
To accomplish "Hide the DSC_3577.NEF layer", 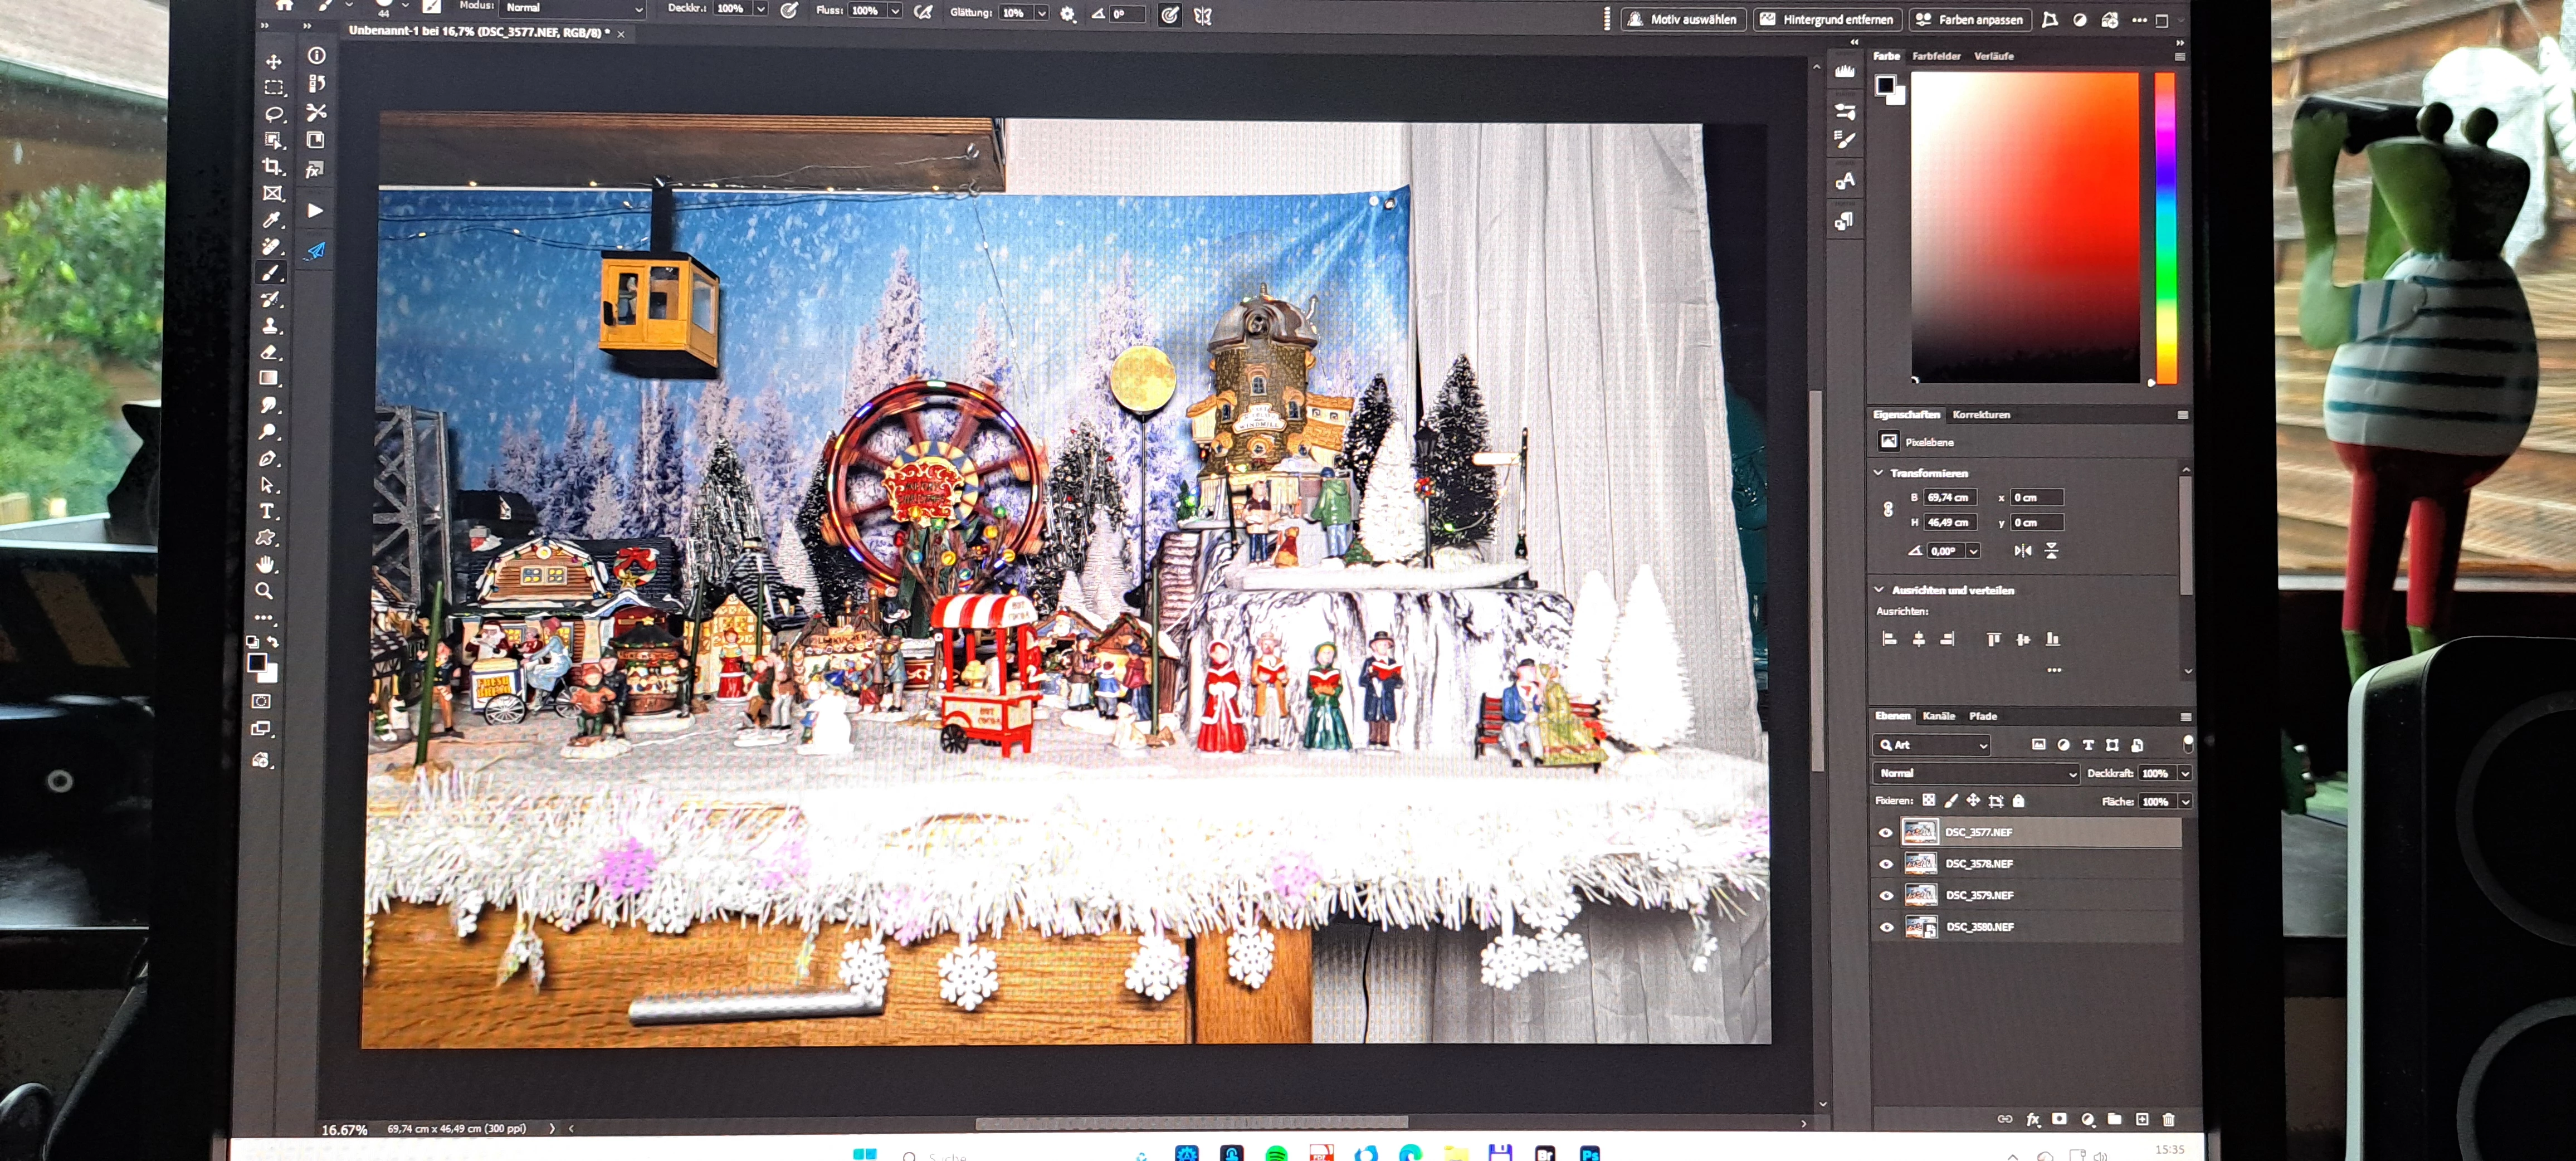I will (x=1886, y=832).
